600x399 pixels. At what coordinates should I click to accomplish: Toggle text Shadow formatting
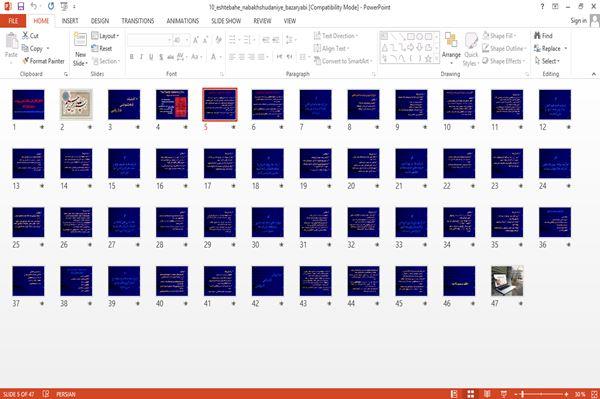[161, 57]
